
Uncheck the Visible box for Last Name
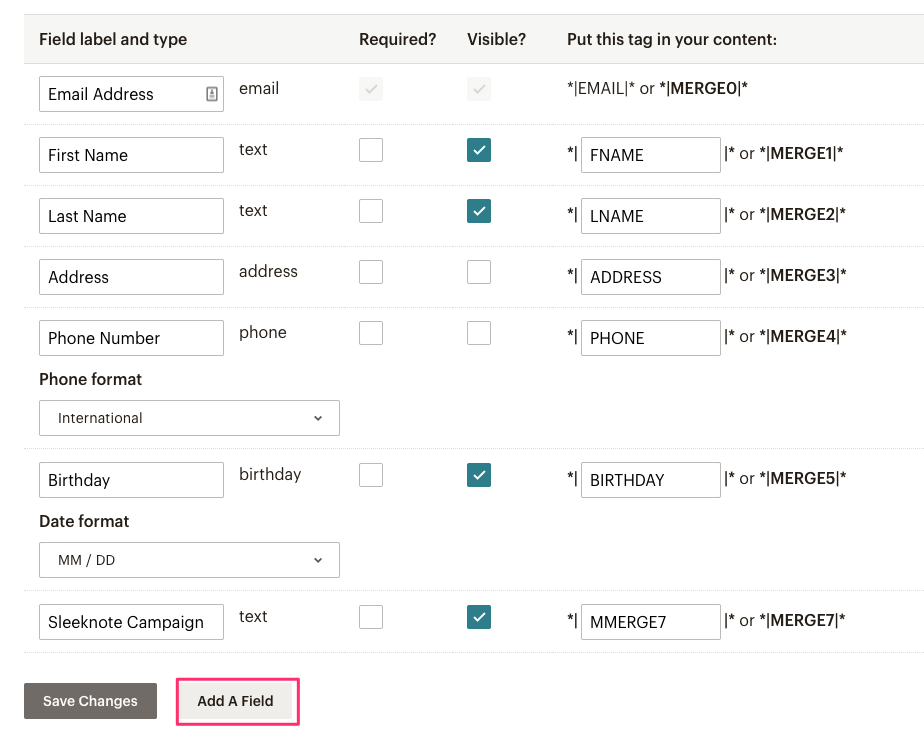point(479,211)
